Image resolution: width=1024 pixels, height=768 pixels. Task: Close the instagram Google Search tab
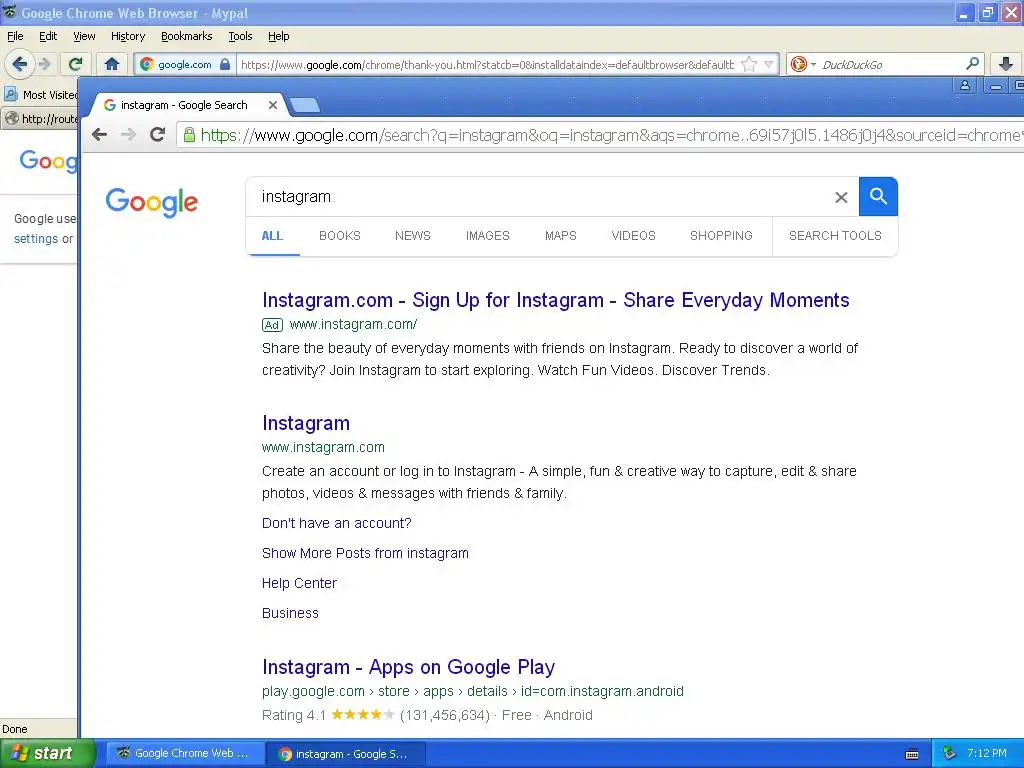tap(273, 104)
